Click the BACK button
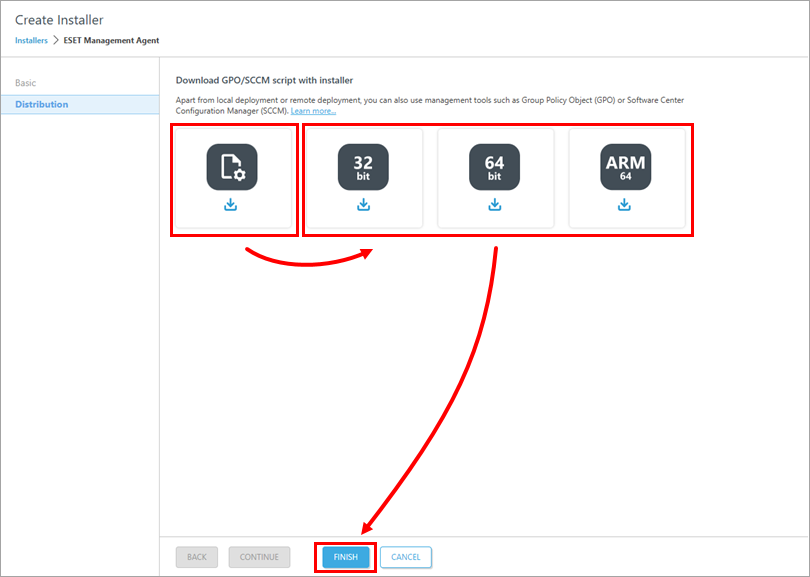Viewport: 810px width, 577px height. pyautogui.click(x=196, y=557)
